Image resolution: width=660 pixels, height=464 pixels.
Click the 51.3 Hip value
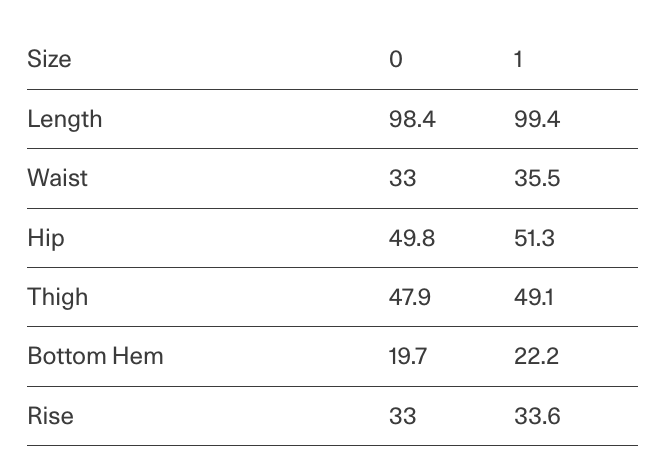(x=534, y=238)
